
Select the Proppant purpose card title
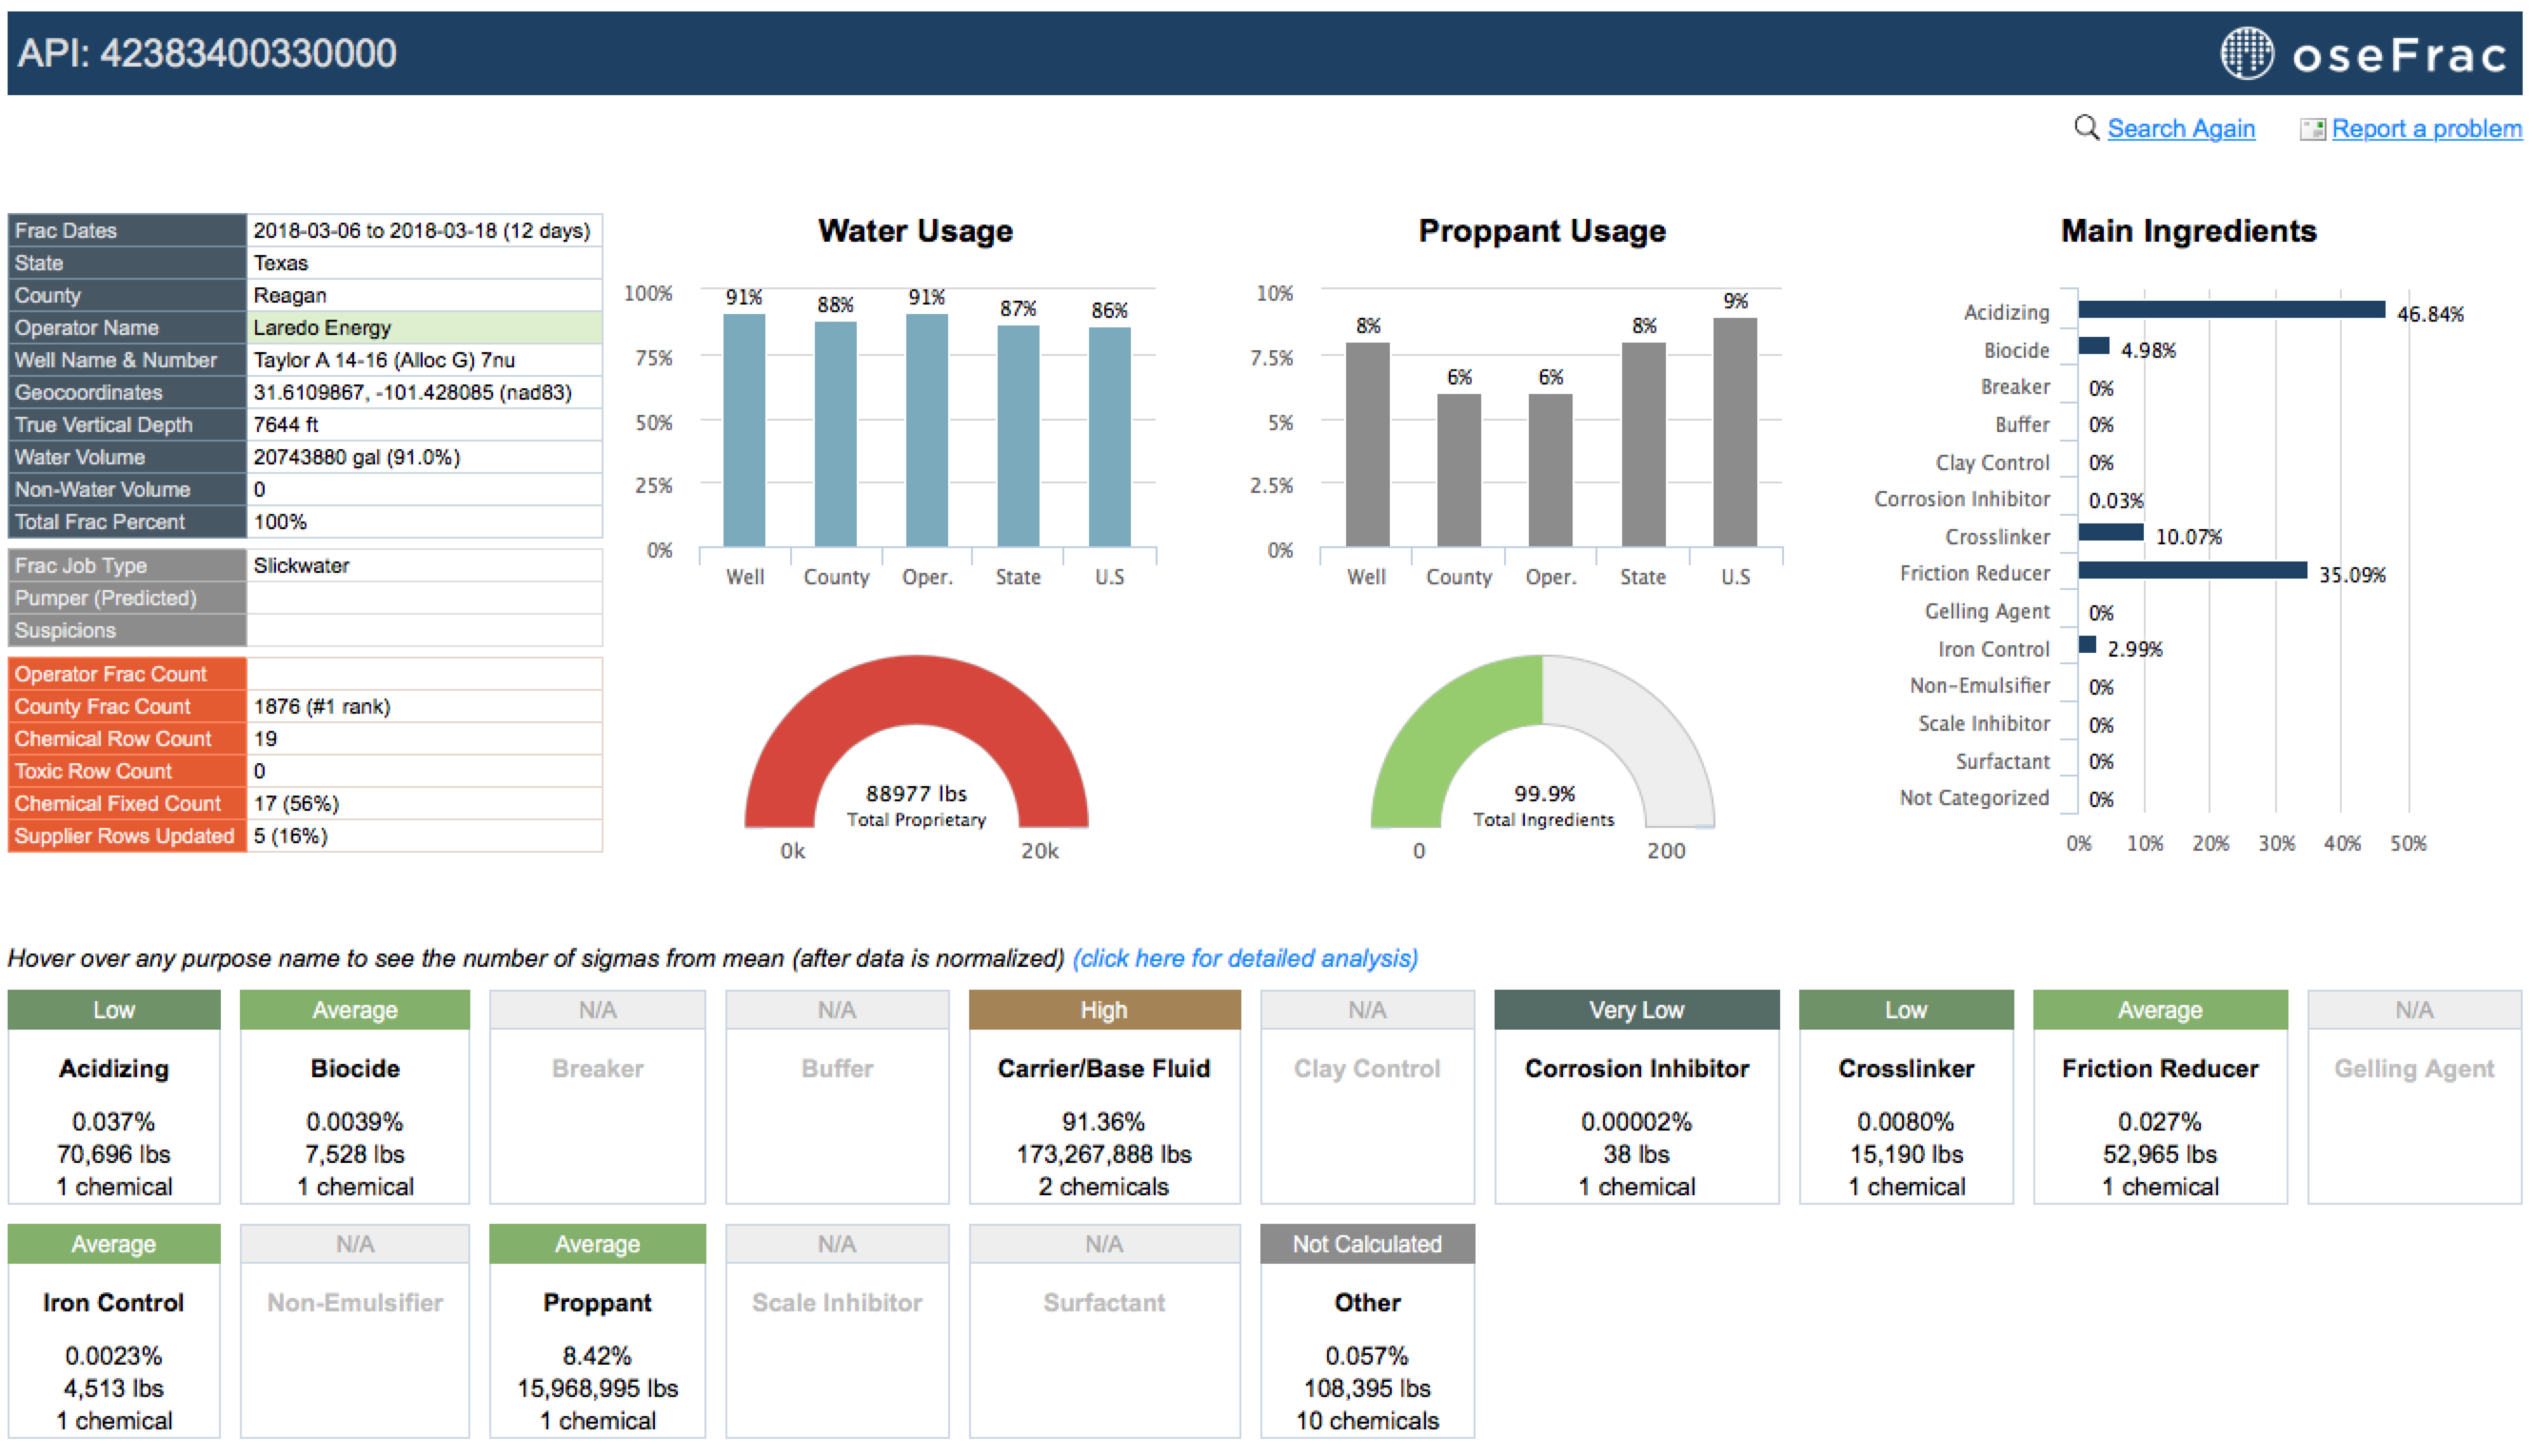point(597,1302)
